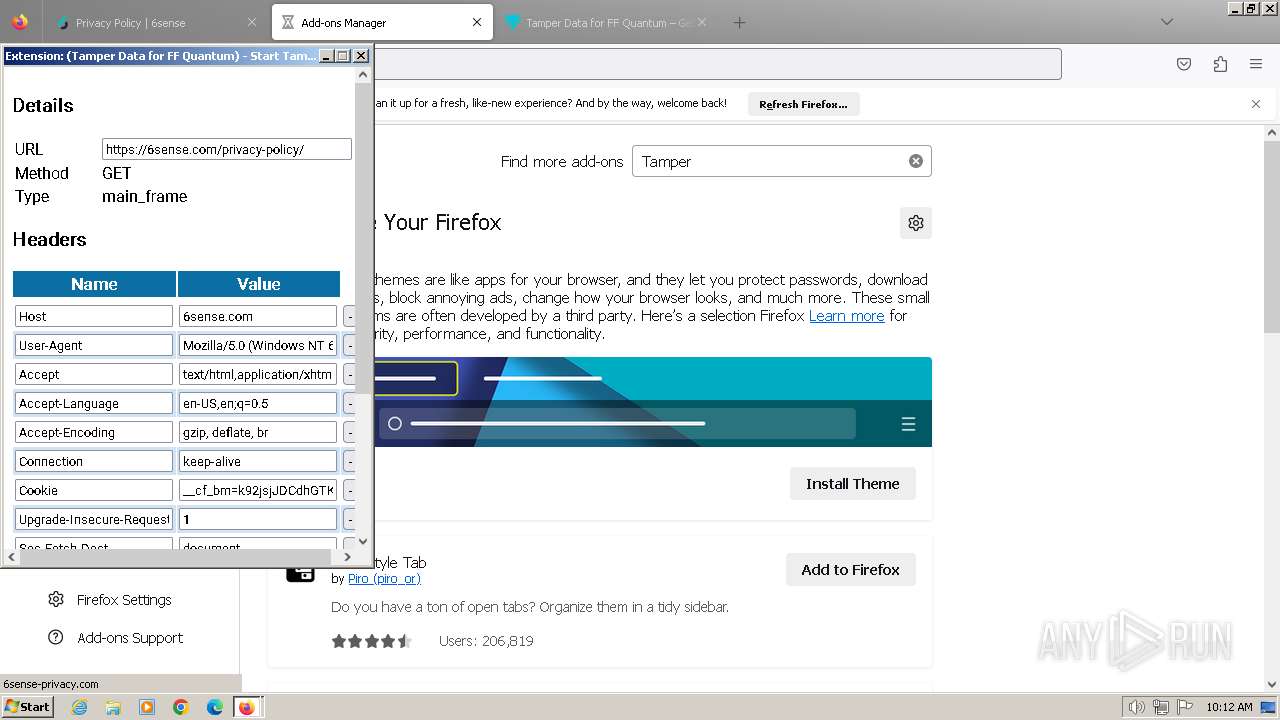1280x720 pixels.
Task: Switch to Add-ons Manager tab
Action: click(382, 22)
